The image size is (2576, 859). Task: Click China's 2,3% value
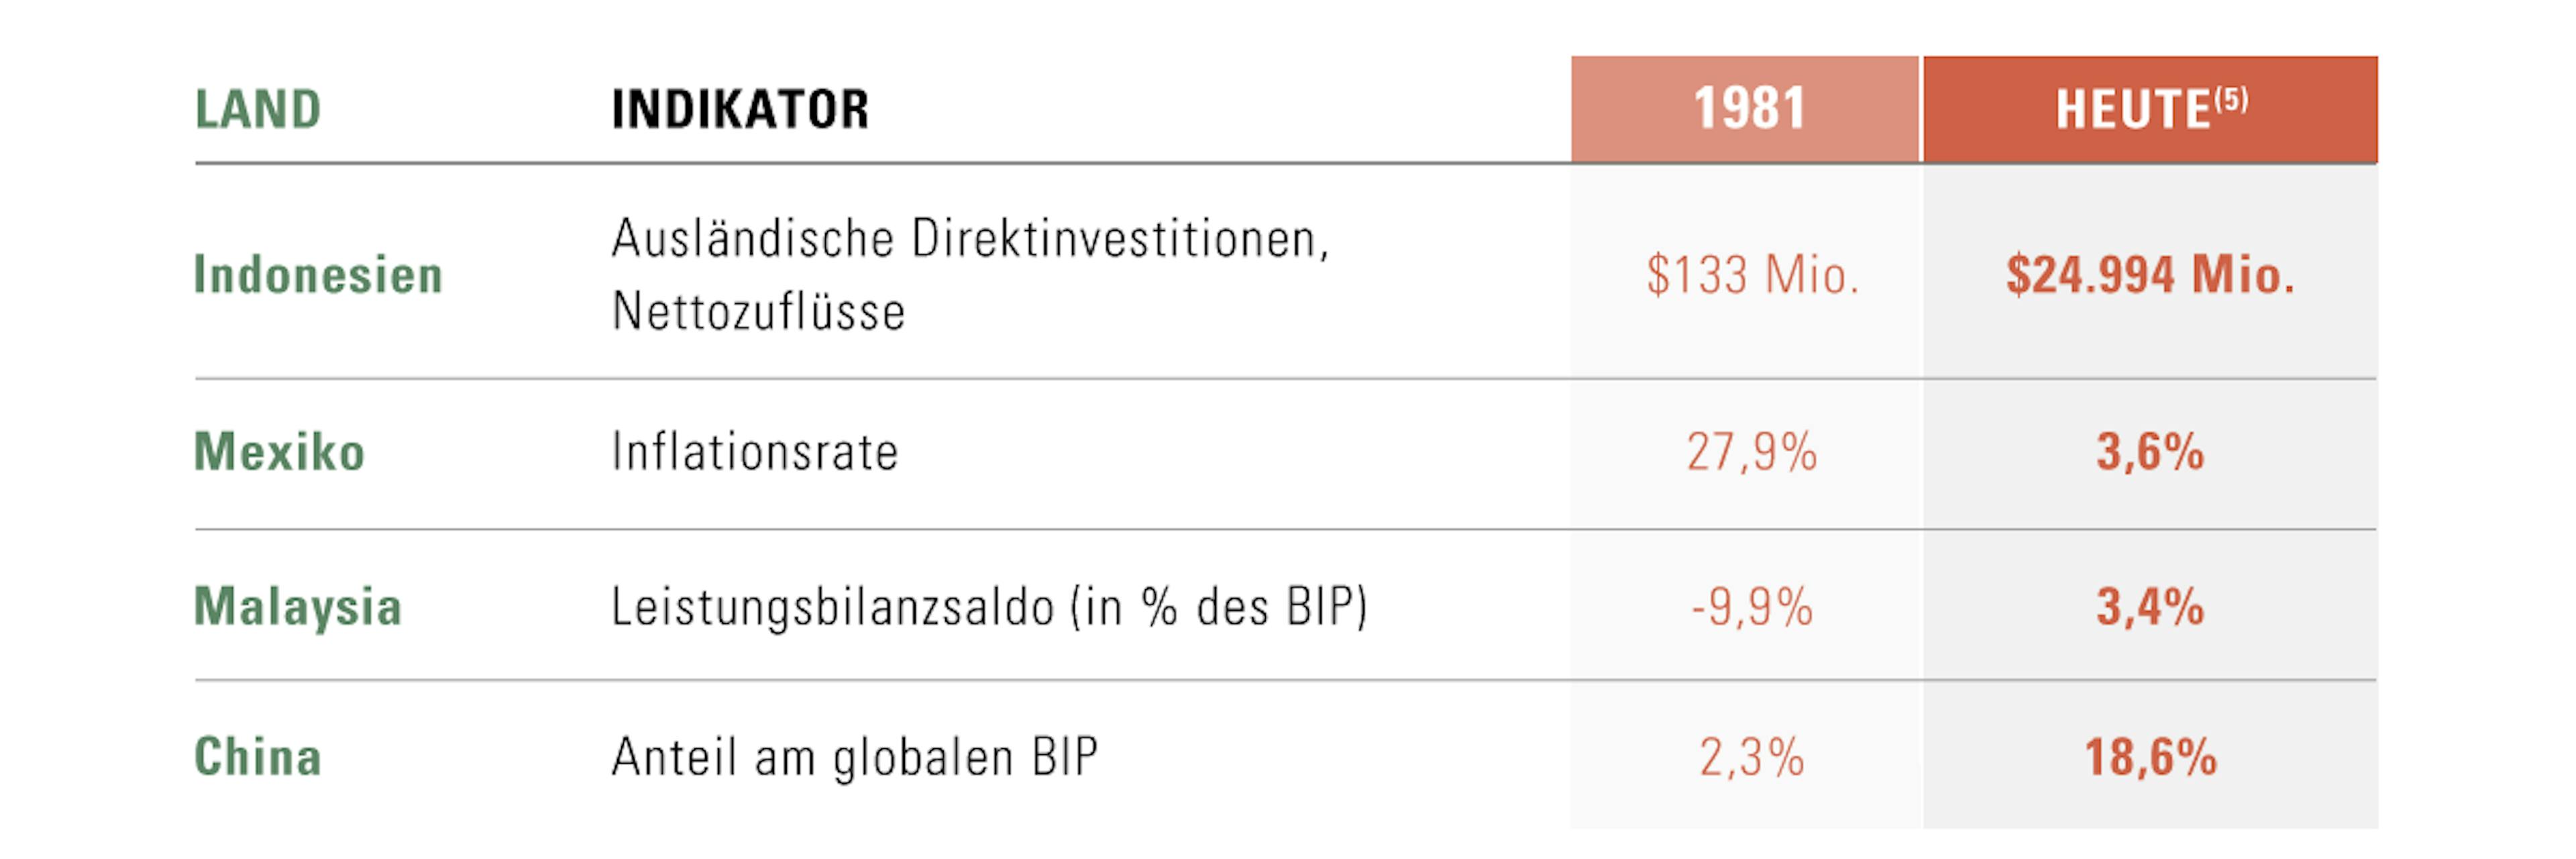pos(1752,757)
